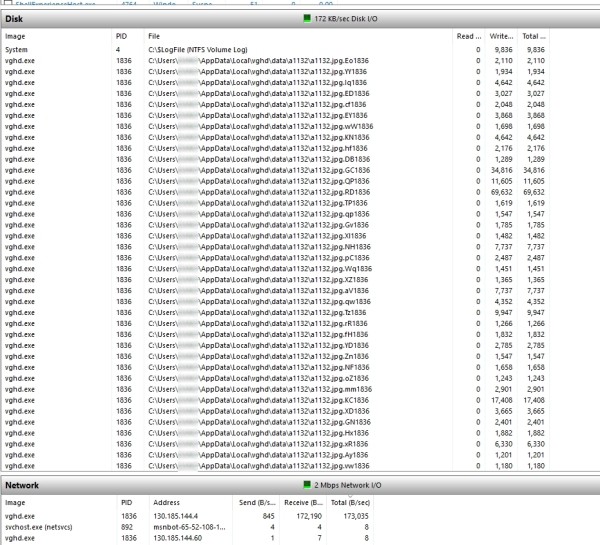Select file path ending in a1132.jpg.XZ1836

click(x=258, y=280)
